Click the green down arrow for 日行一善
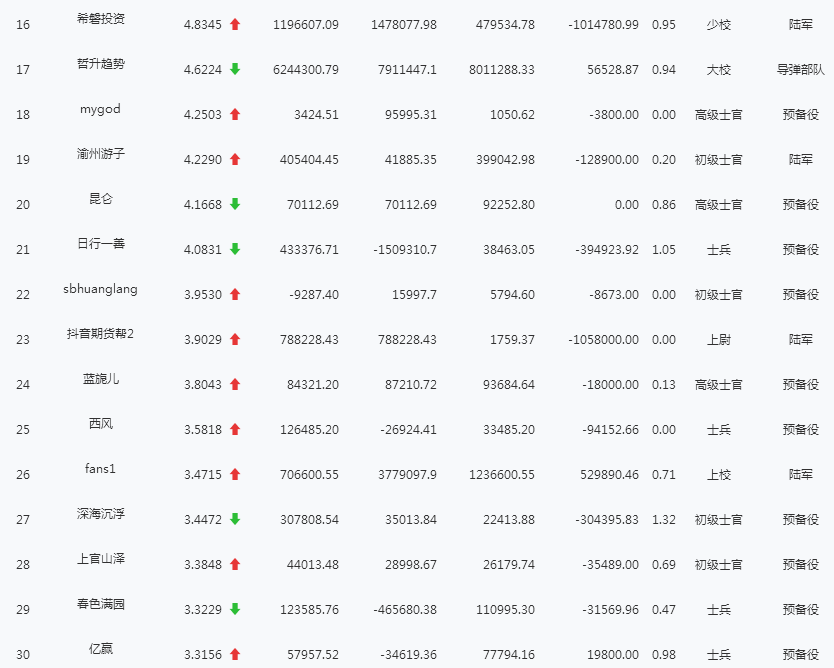The height and width of the screenshot is (668, 834). coord(235,249)
